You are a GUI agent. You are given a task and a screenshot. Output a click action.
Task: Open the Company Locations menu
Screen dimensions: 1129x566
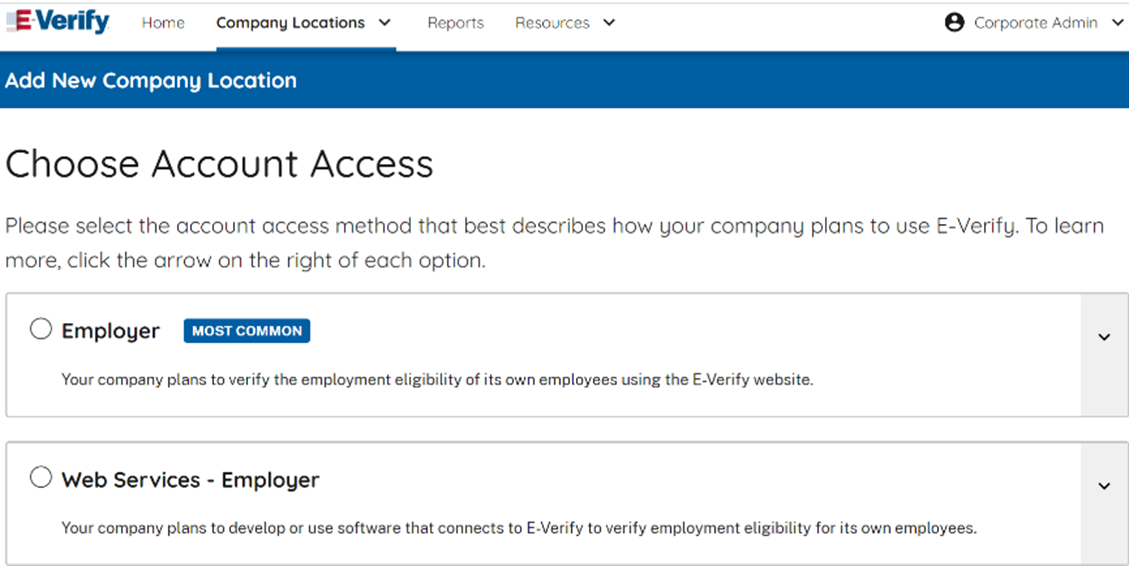click(x=290, y=23)
